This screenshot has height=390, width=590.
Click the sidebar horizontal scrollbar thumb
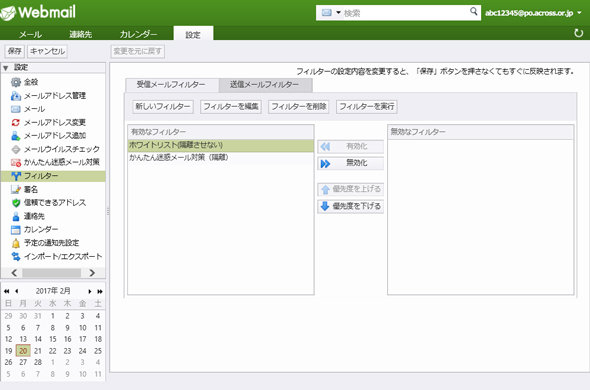pos(51,273)
